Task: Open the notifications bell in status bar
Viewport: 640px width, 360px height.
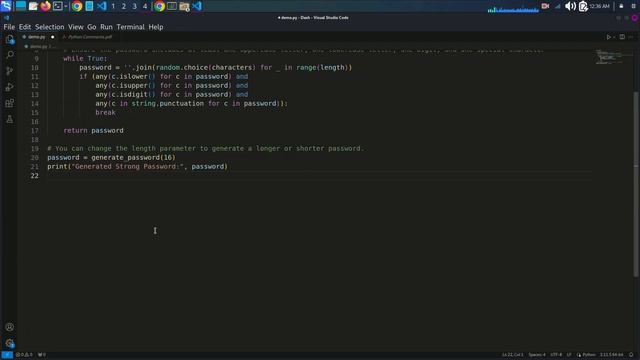Action: tap(631, 355)
